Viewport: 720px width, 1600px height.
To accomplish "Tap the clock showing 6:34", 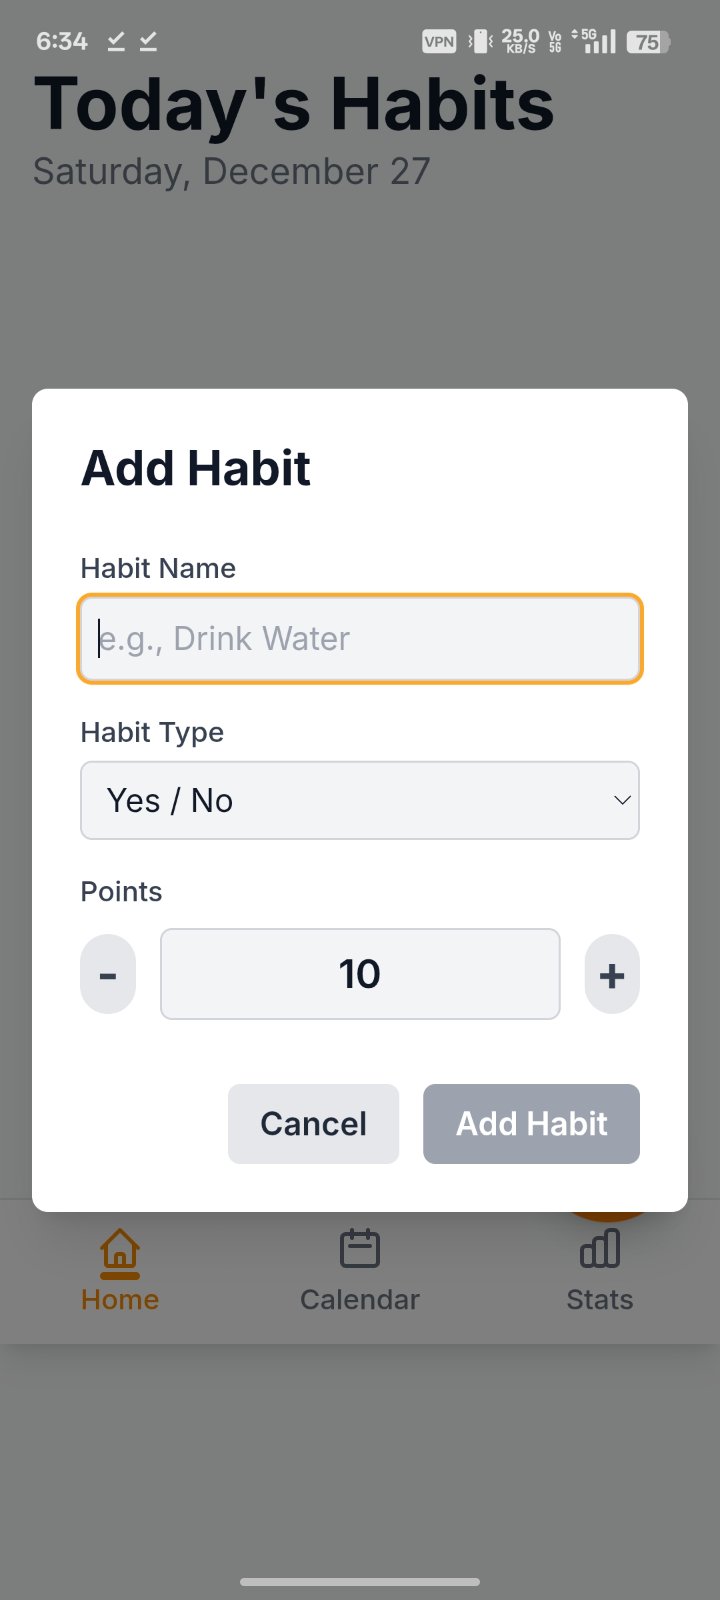I will [62, 41].
